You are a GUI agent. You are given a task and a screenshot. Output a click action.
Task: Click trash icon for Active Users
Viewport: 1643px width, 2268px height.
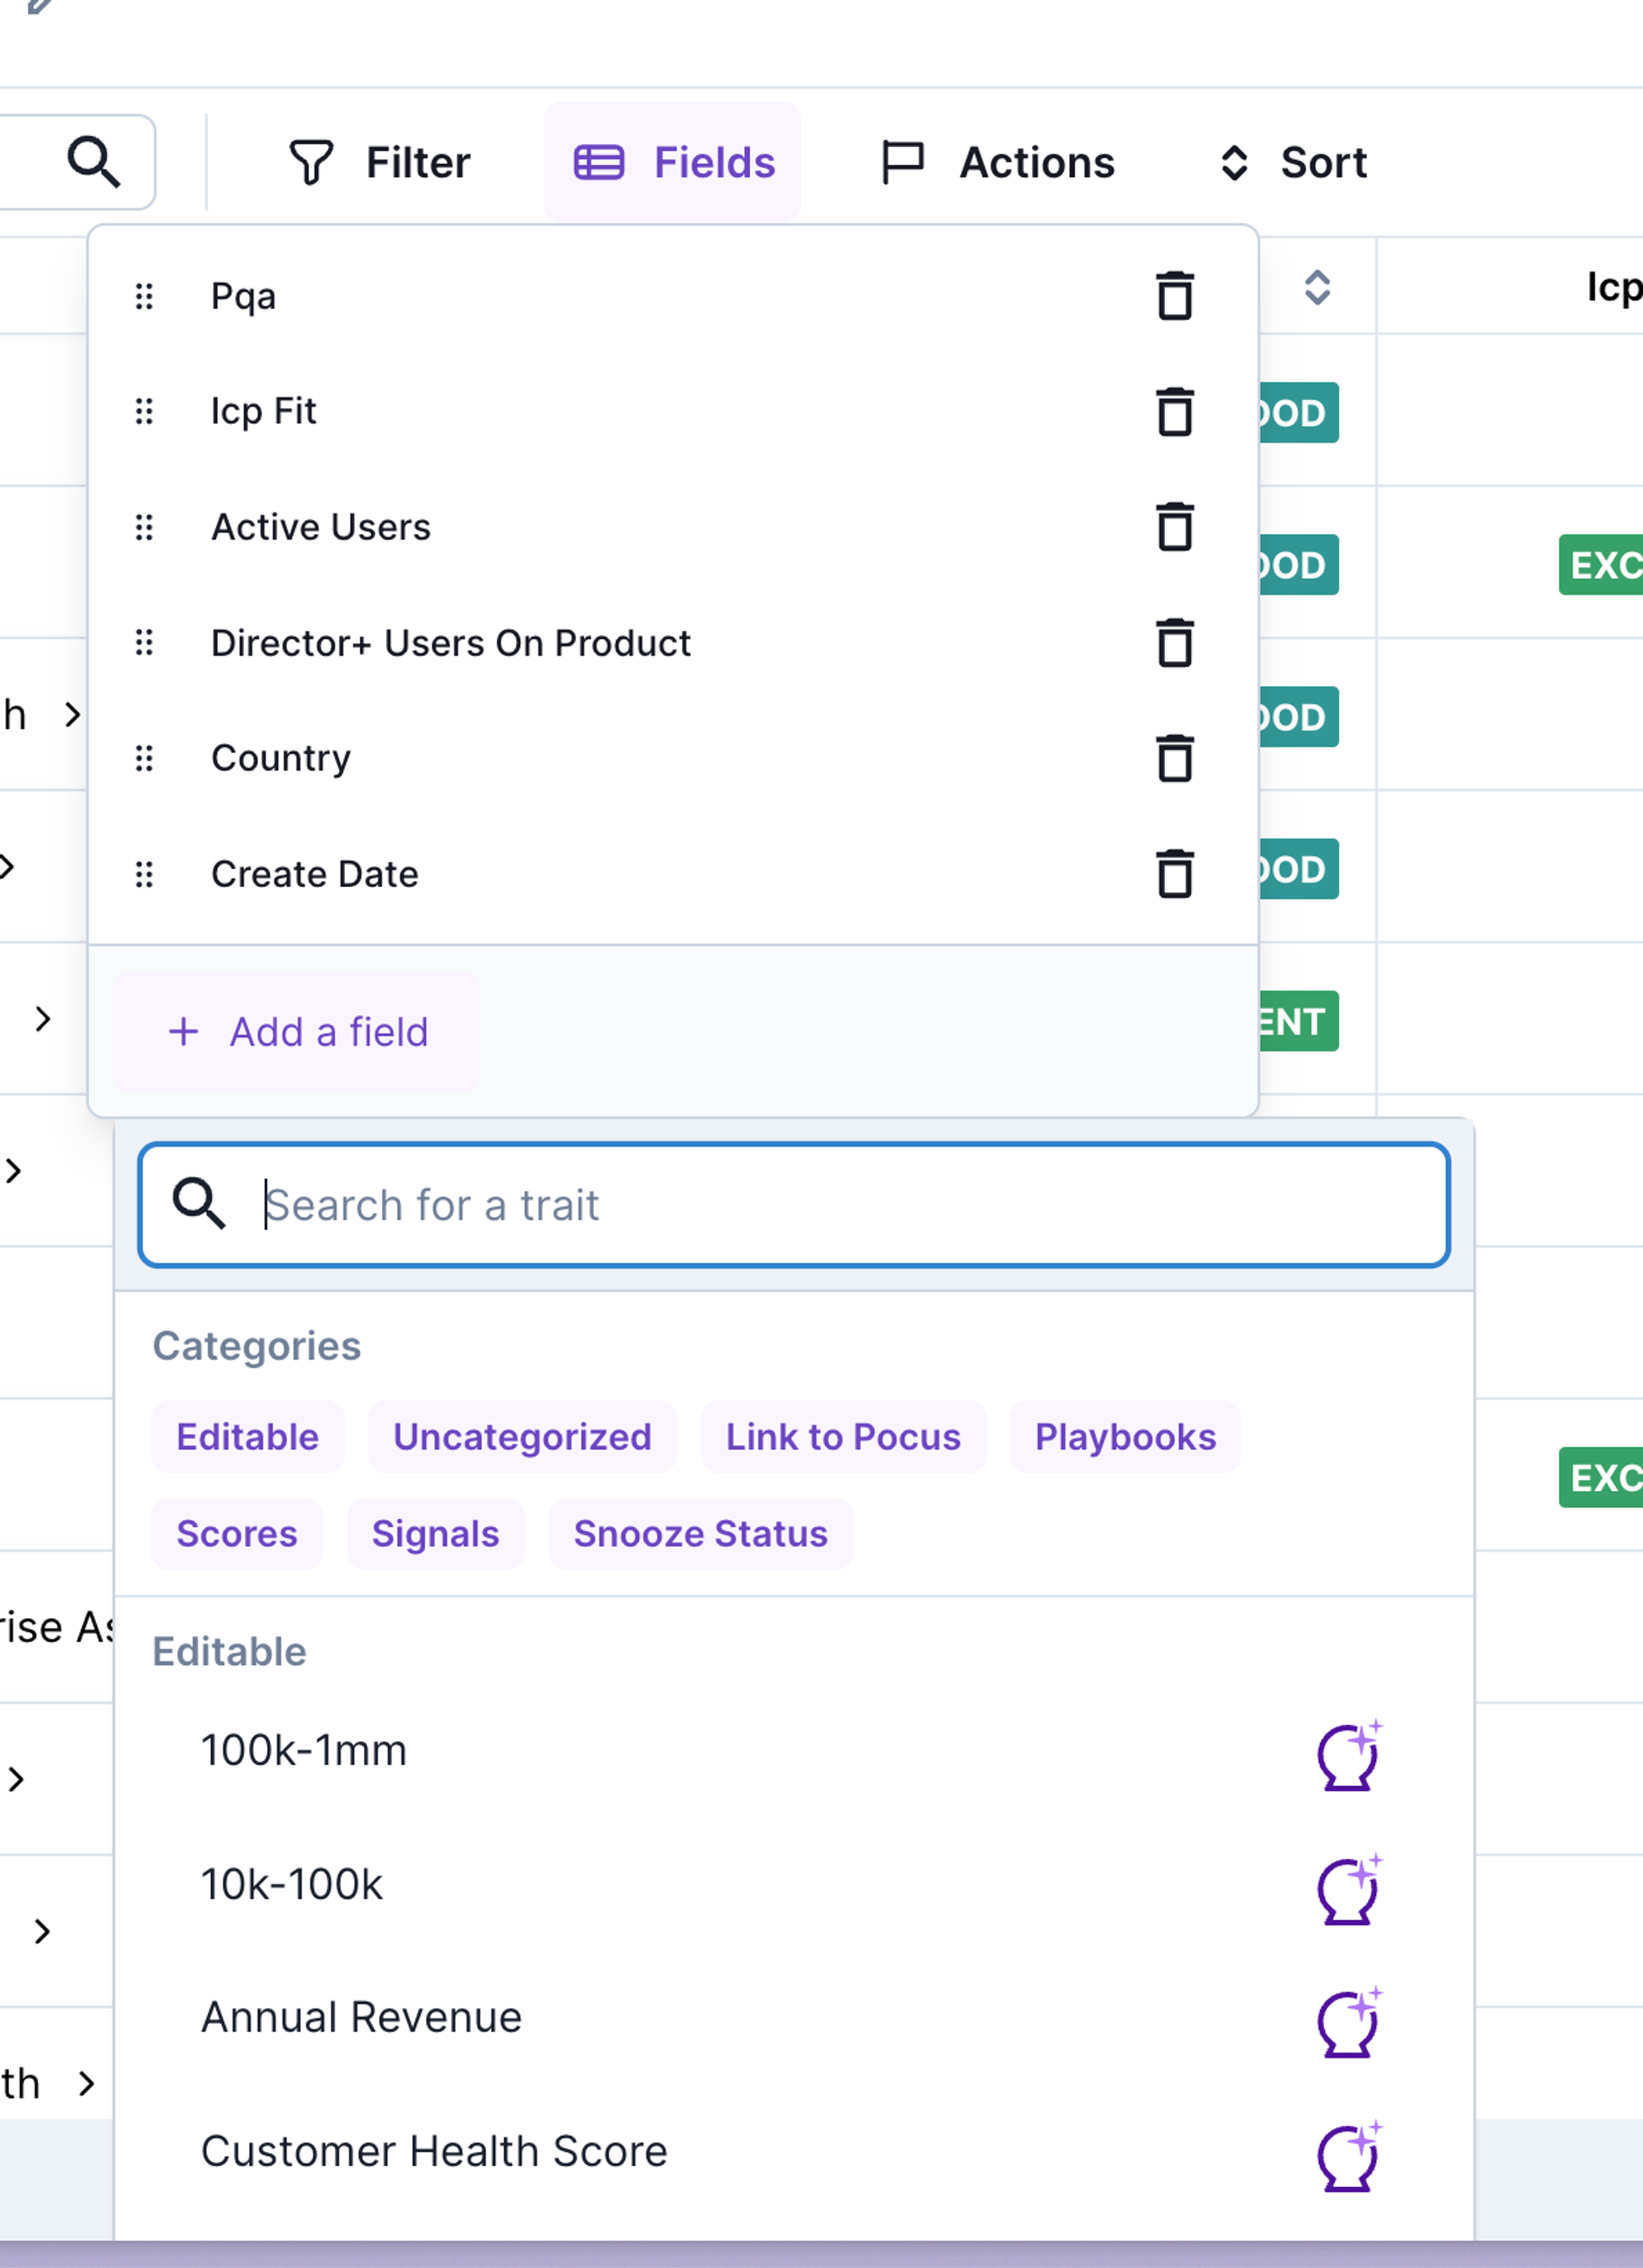pyautogui.click(x=1174, y=527)
